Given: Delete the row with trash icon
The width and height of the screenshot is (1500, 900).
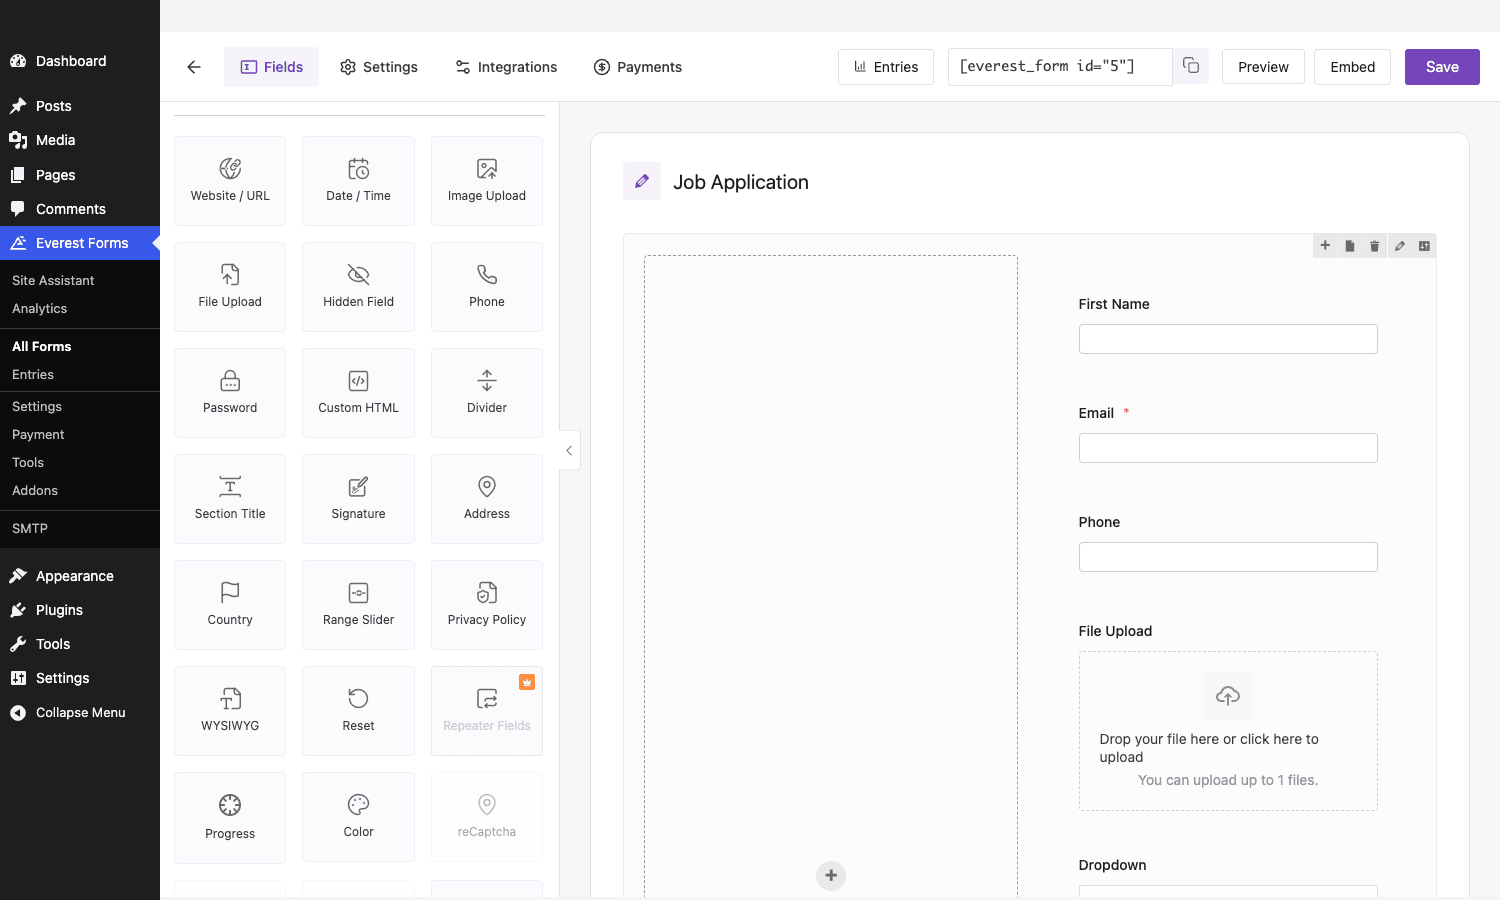Looking at the screenshot, I should 1375,246.
